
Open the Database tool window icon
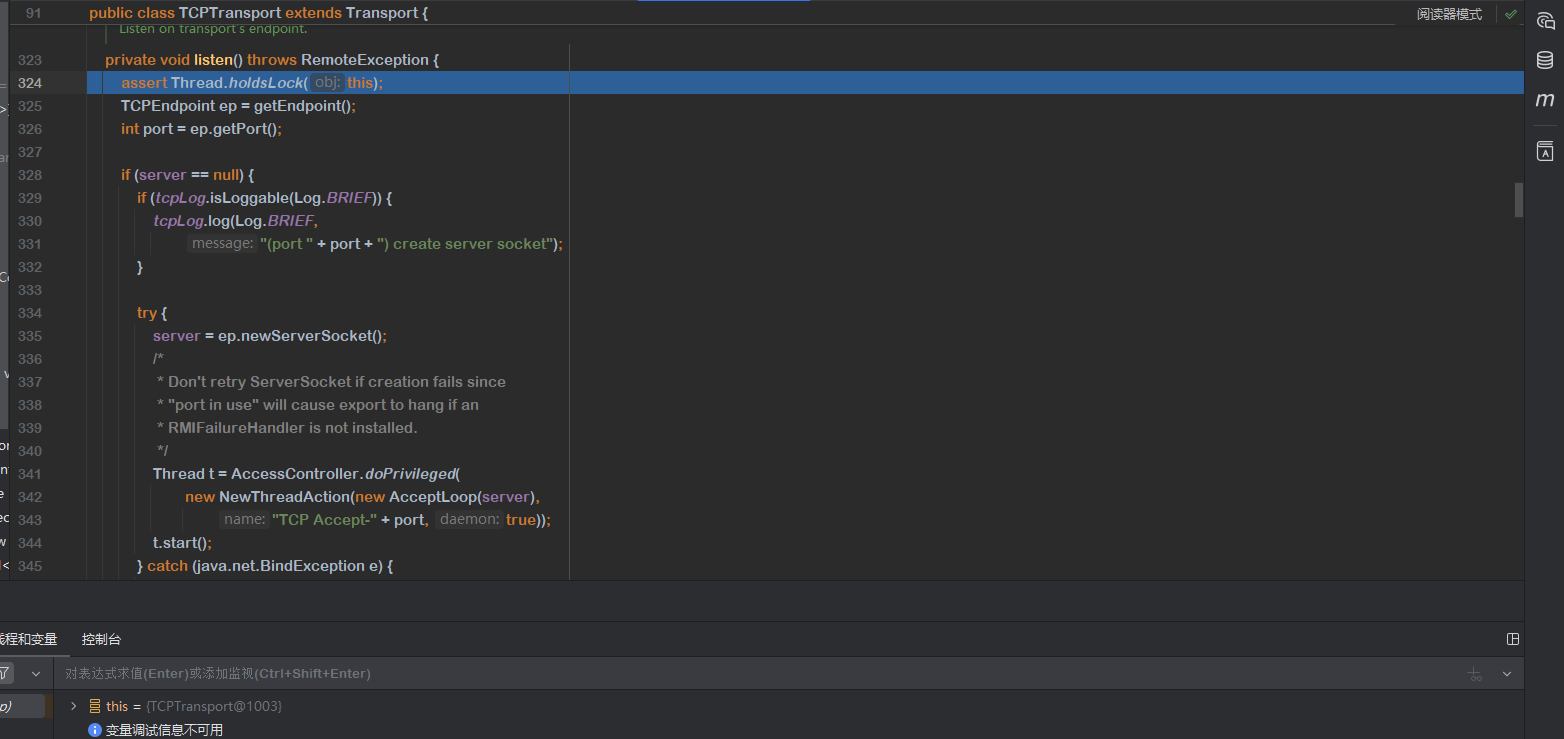[1545, 60]
